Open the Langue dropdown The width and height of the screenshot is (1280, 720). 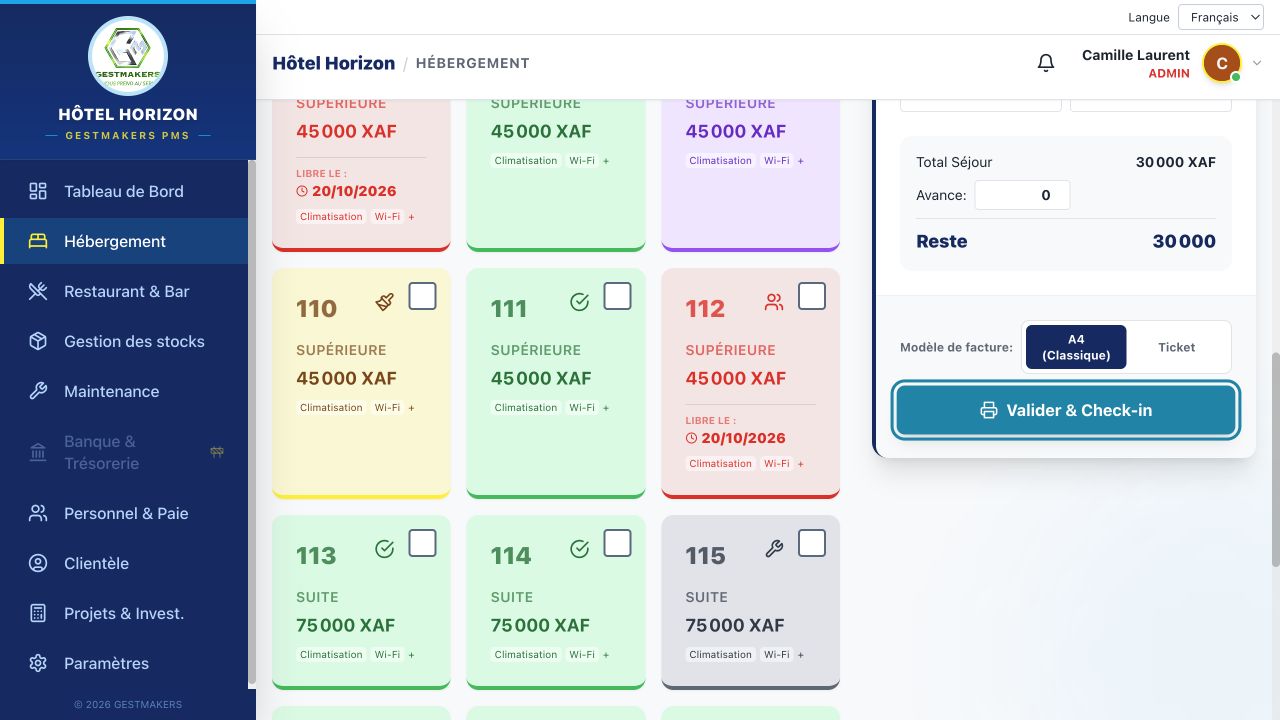pyautogui.click(x=1223, y=17)
